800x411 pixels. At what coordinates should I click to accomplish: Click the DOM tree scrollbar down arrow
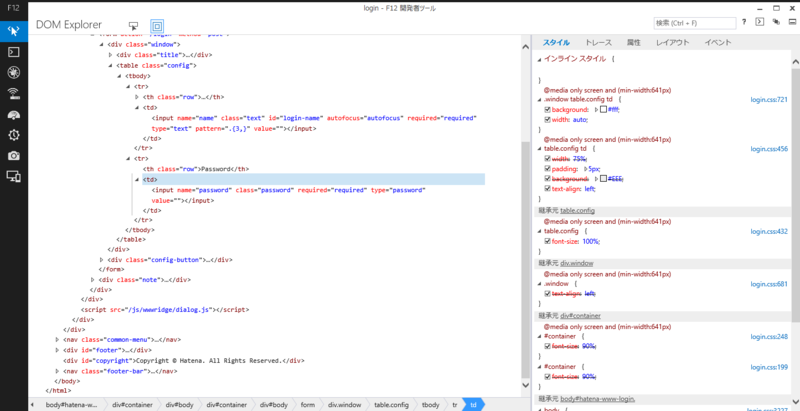(x=526, y=385)
